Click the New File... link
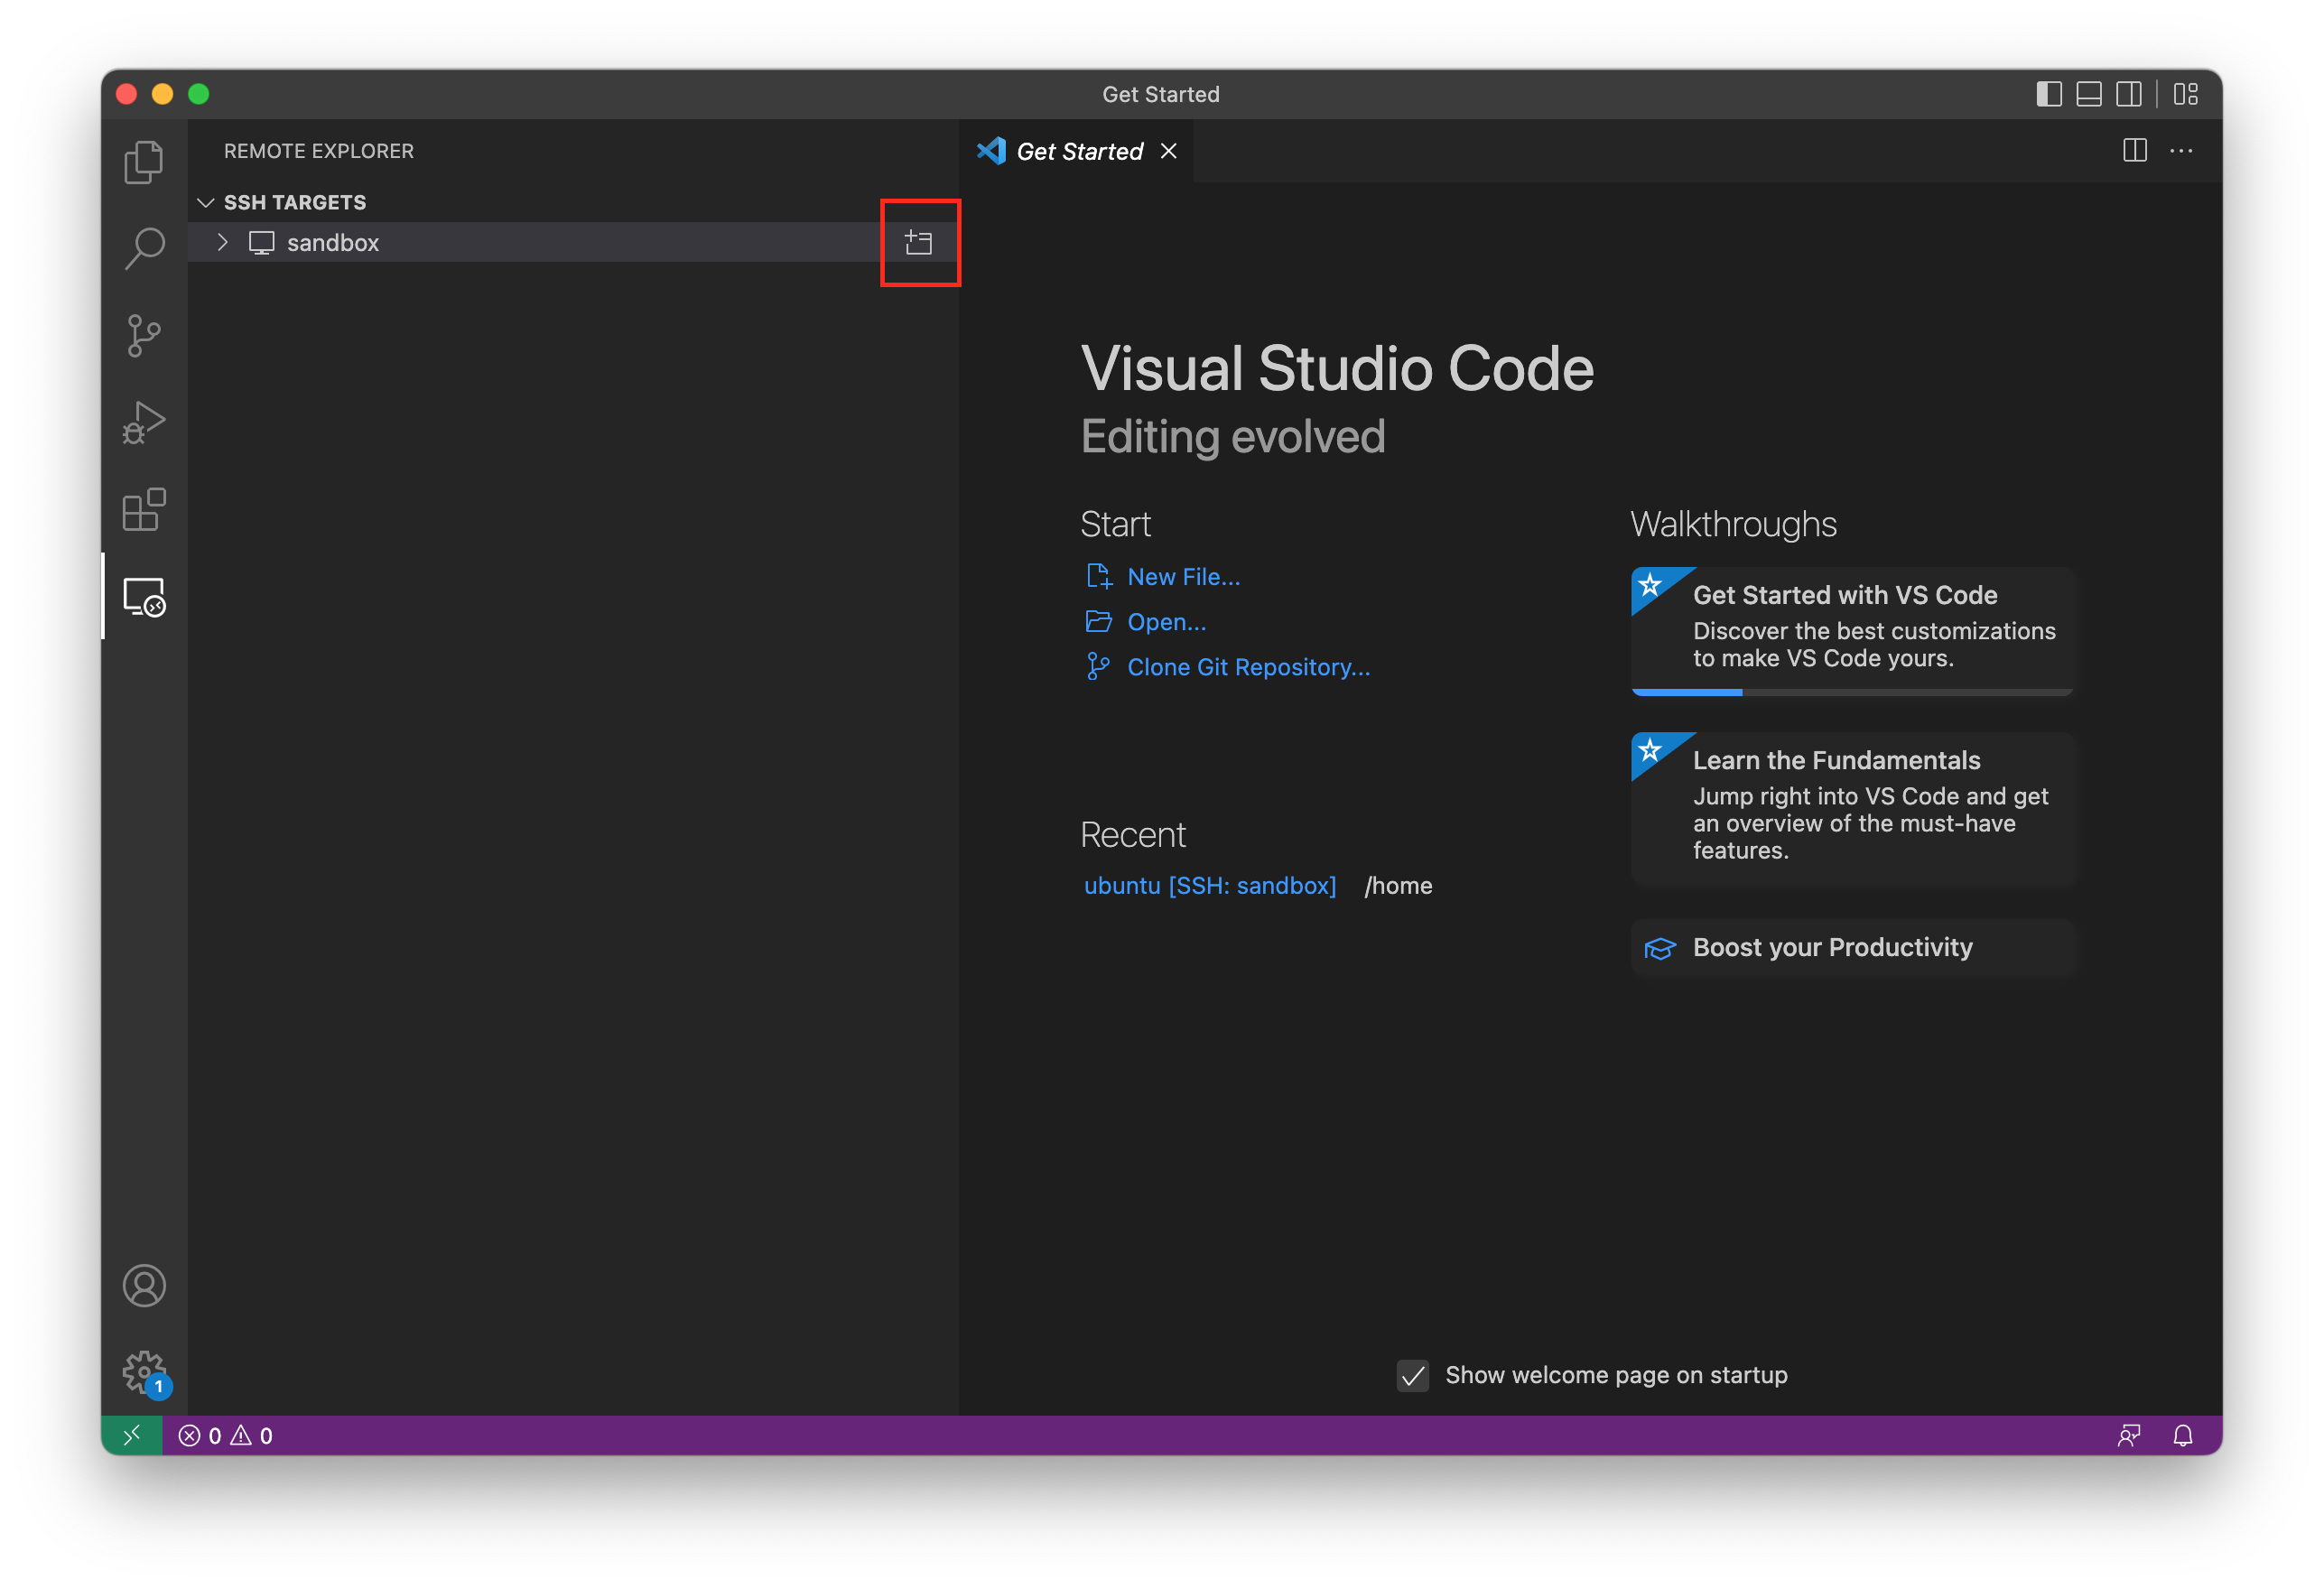The height and width of the screenshot is (1589, 2324). click(1183, 577)
